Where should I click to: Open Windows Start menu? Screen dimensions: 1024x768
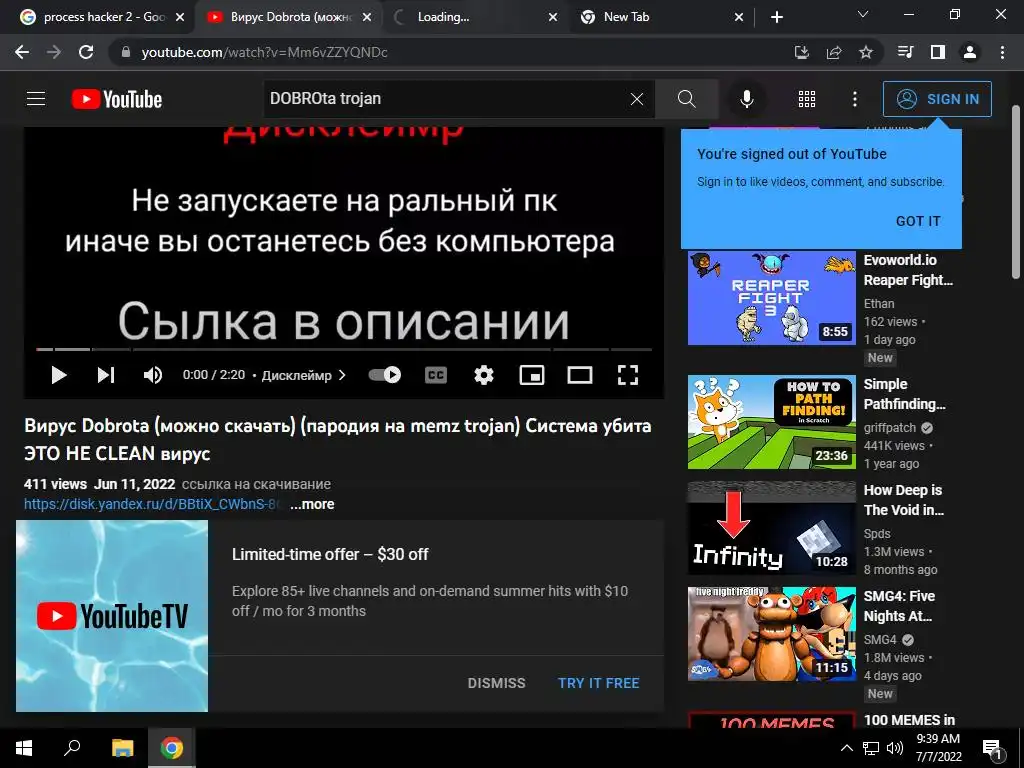click(24, 748)
